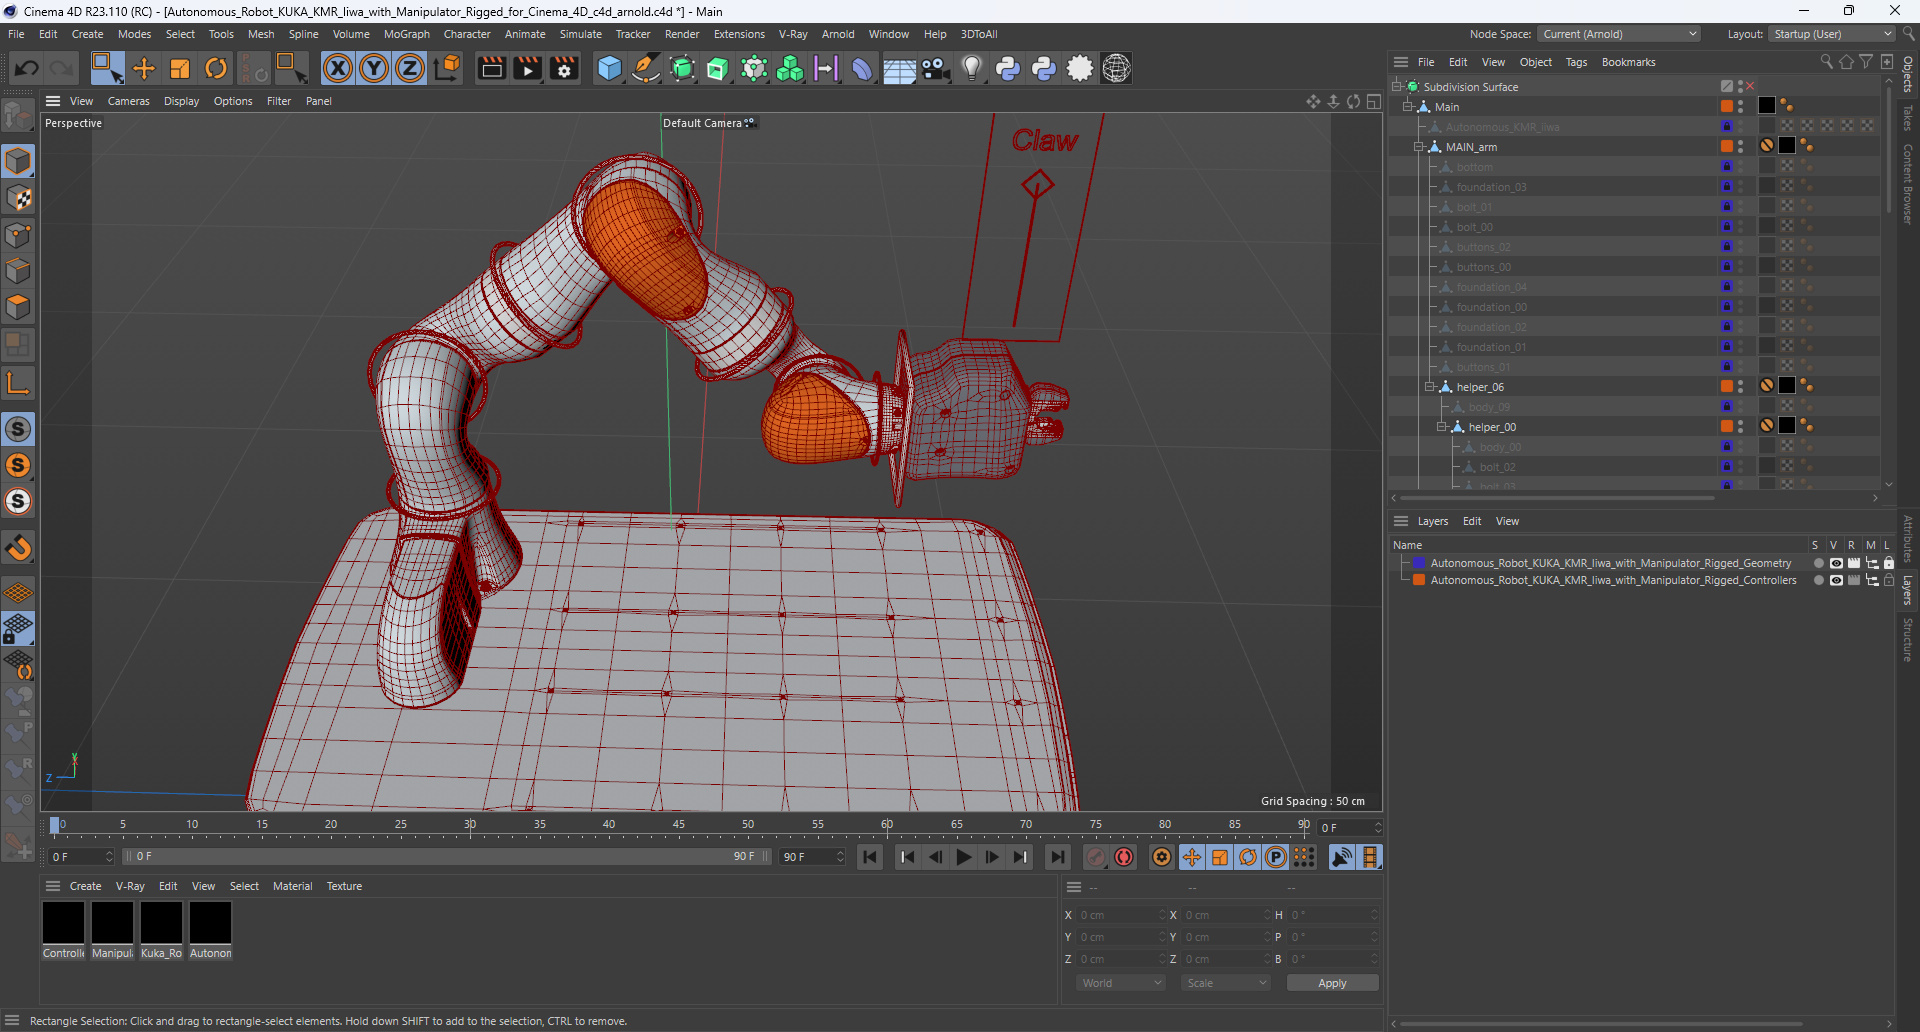Enable the Axis mode L icon
The height and width of the screenshot is (1032, 1920).
(18, 383)
